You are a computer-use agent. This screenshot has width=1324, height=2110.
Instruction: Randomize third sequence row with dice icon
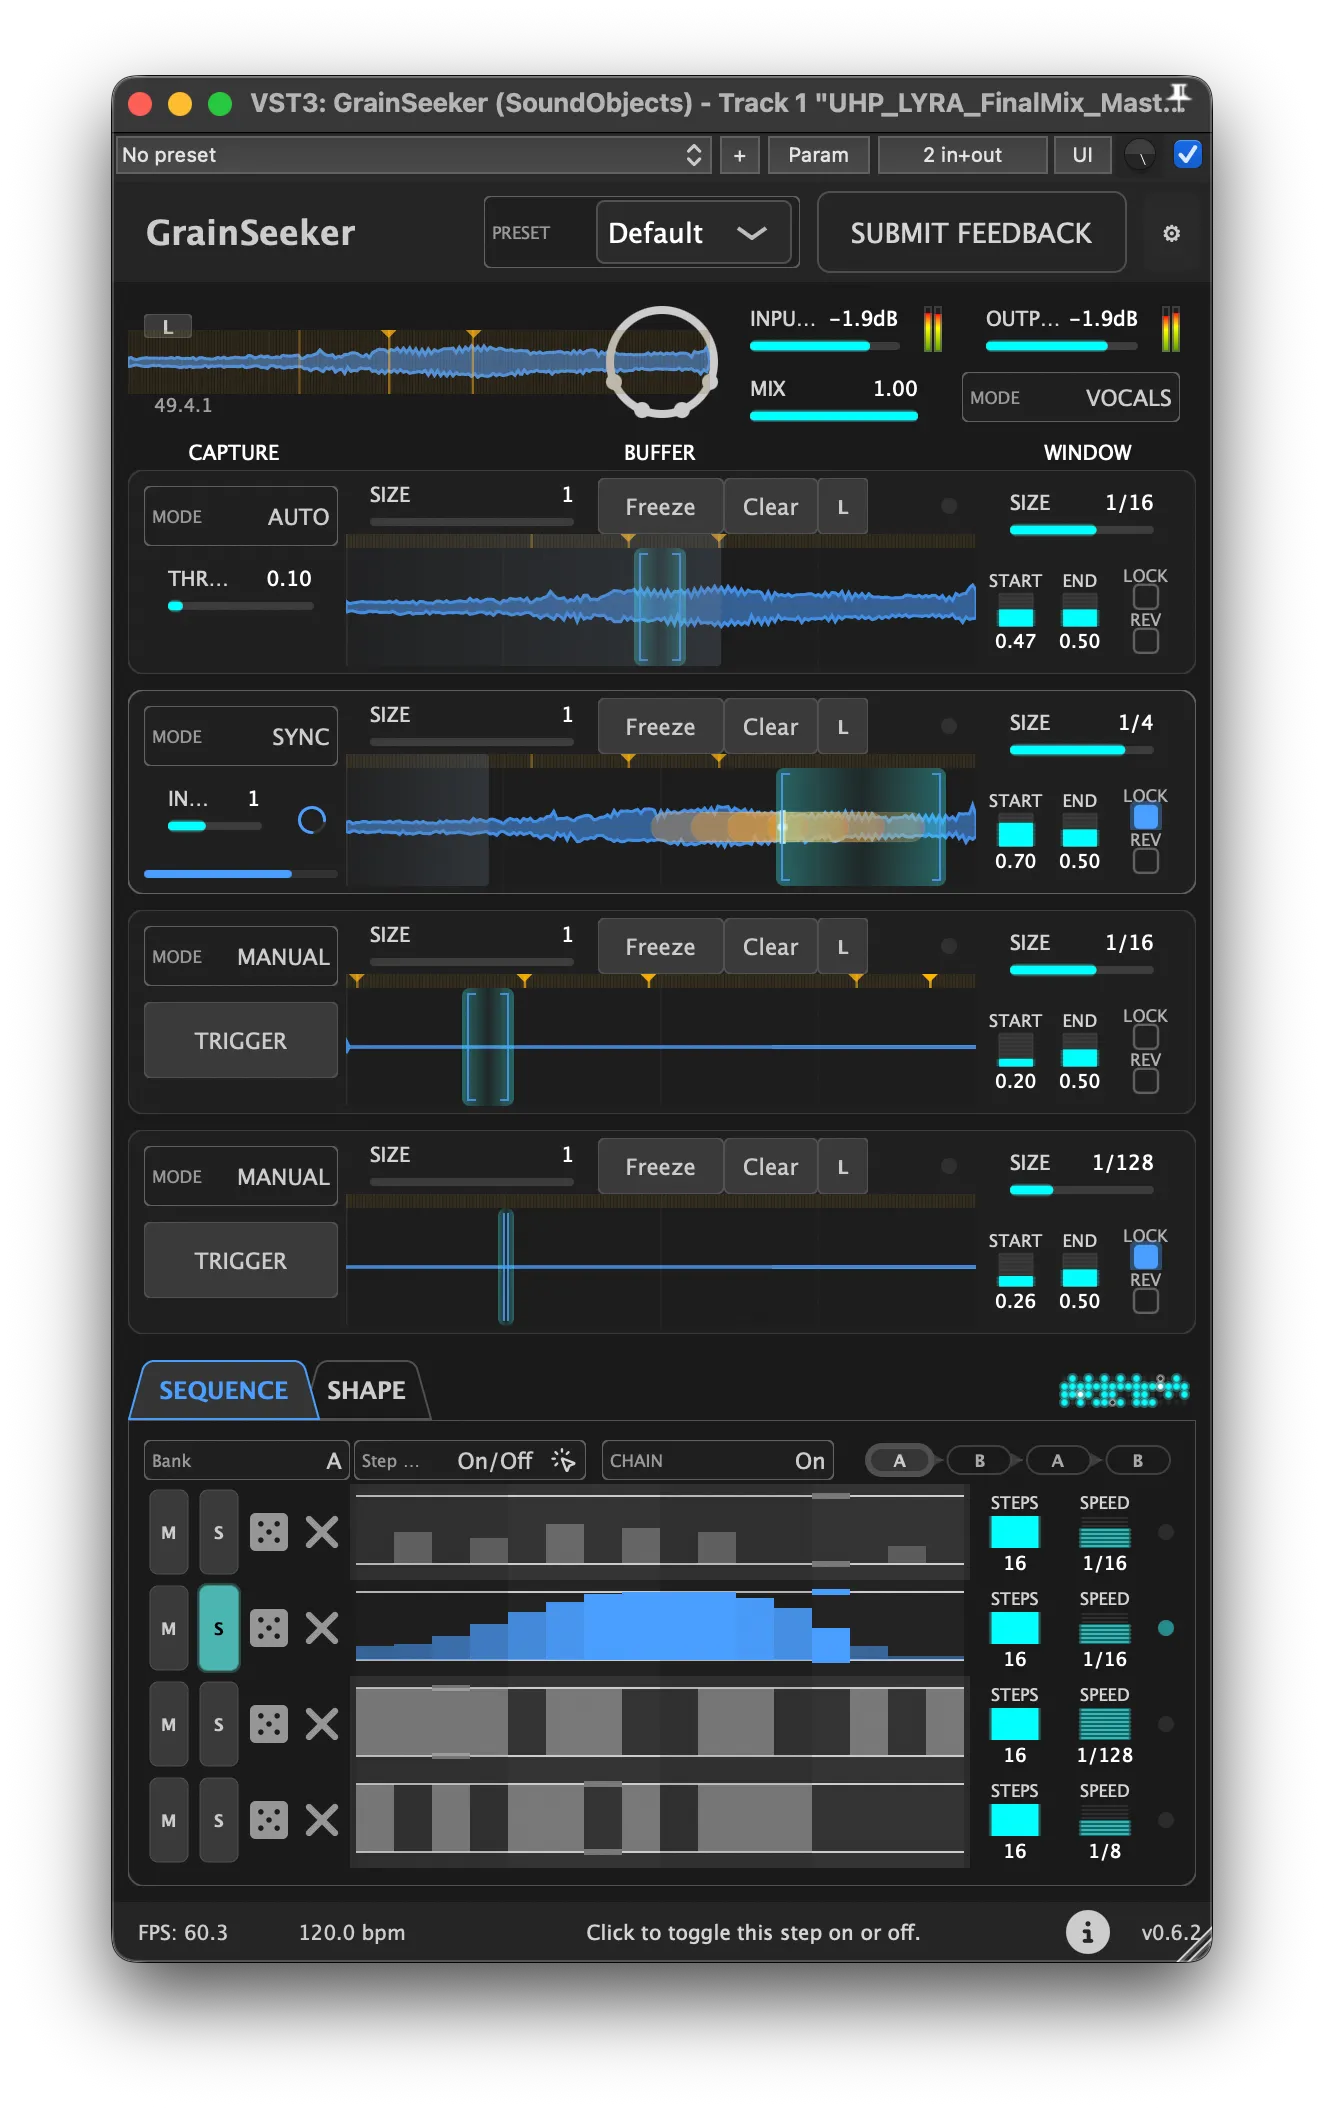click(269, 1724)
